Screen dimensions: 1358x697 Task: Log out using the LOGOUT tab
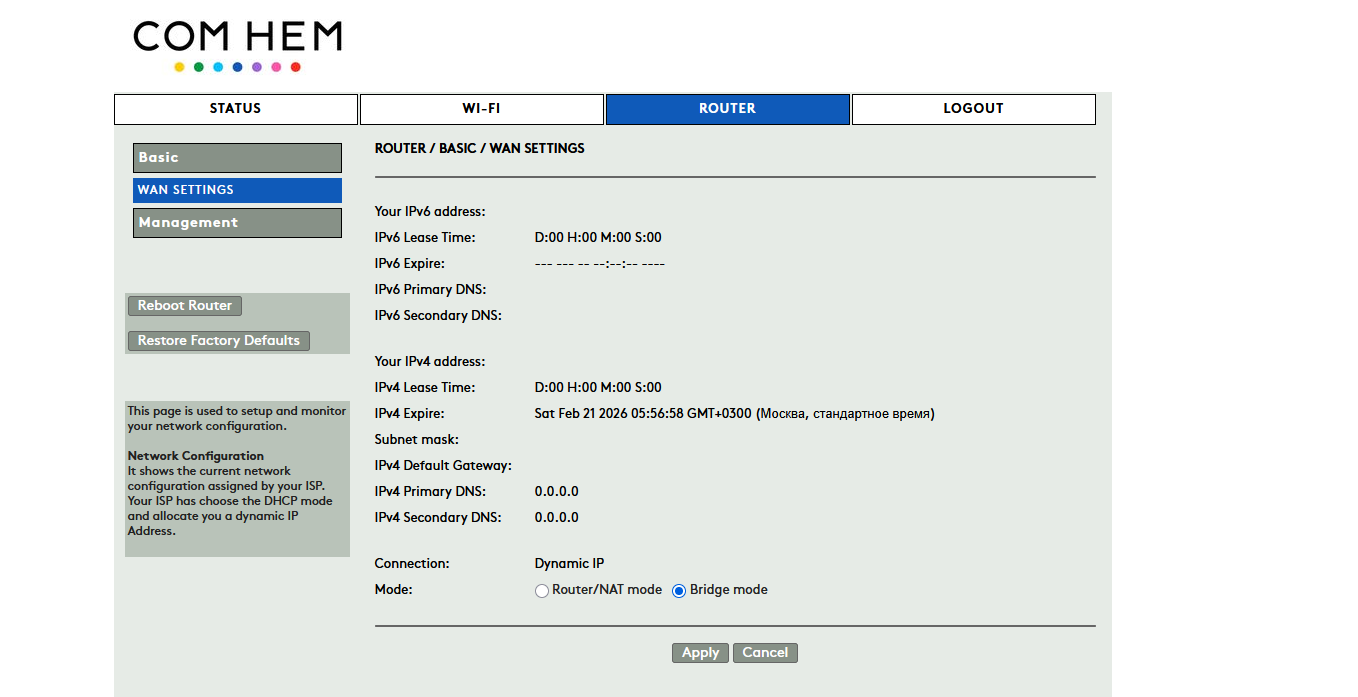(x=973, y=109)
